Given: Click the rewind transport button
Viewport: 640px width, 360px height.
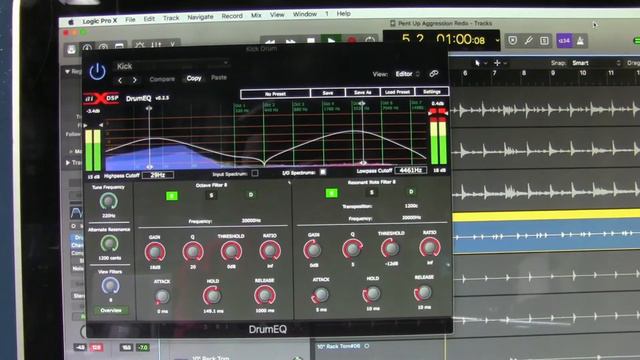Looking at the screenshot, I should pyautogui.click(x=270, y=42).
